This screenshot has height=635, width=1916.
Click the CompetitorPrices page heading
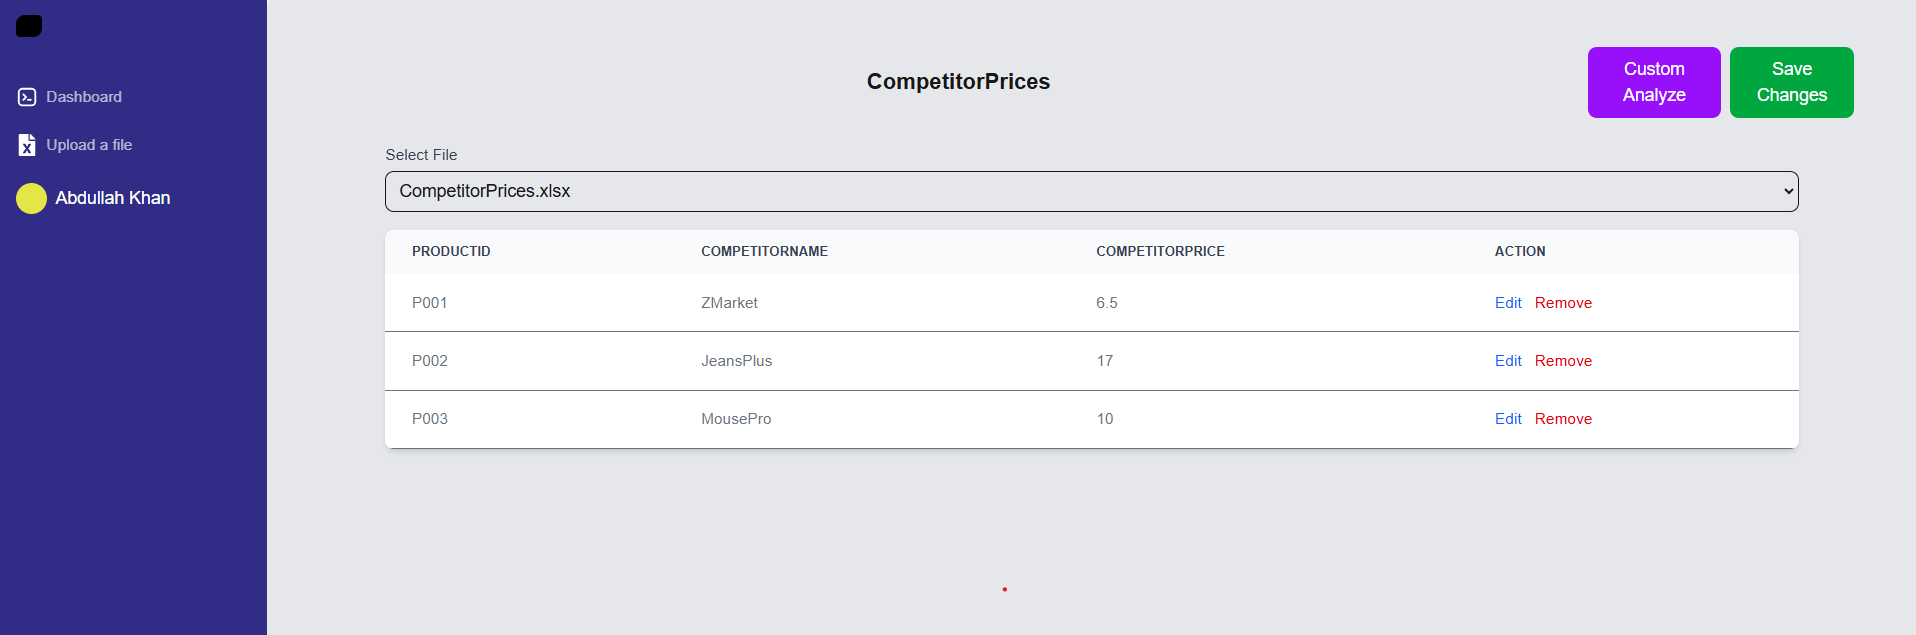click(958, 82)
